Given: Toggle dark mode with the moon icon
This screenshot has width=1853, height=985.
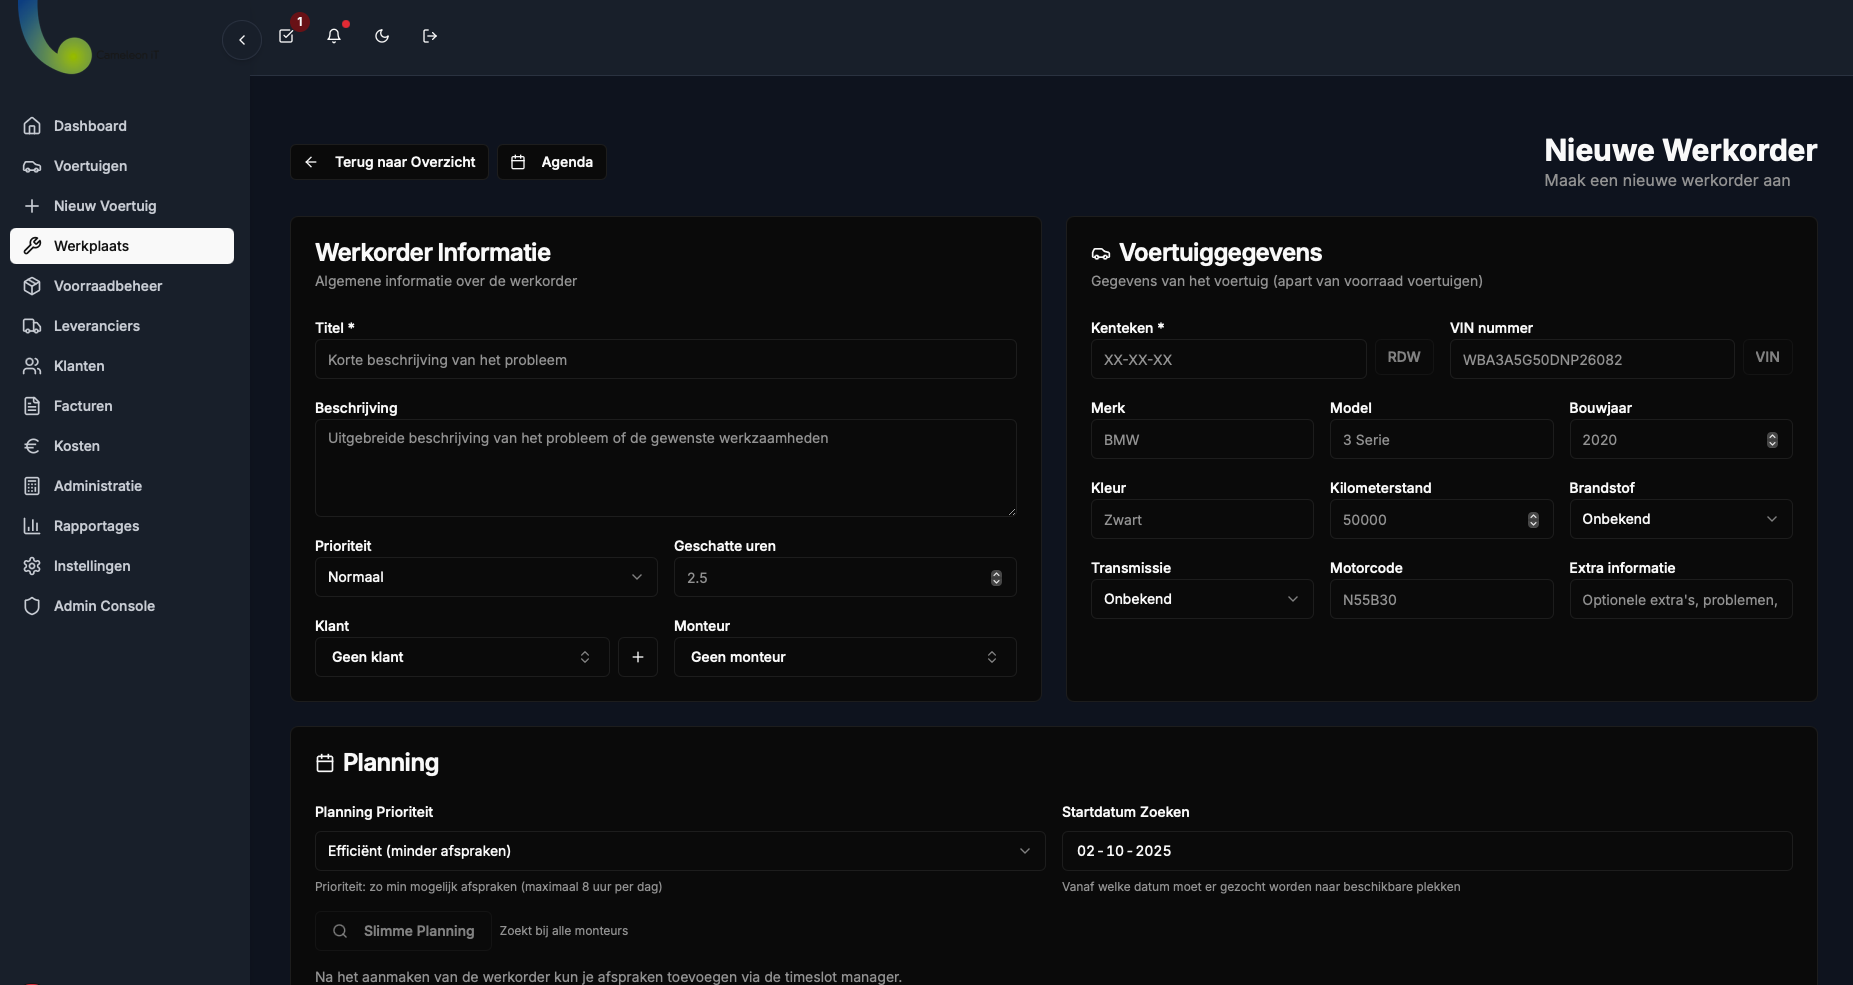Looking at the screenshot, I should [x=382, y=36].
